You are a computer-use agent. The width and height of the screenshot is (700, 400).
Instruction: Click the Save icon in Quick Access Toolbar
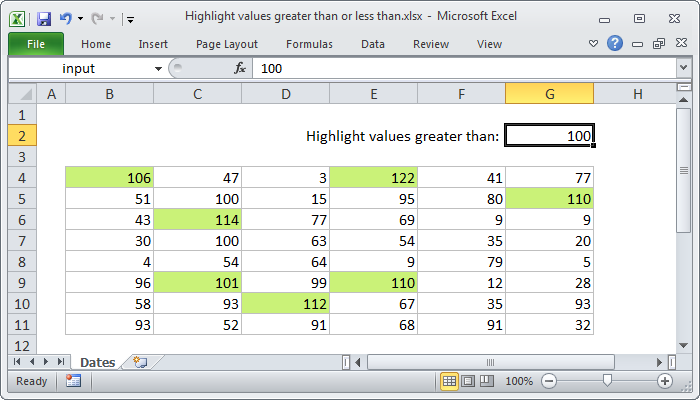pyautogui.click(x=43, y=18)
